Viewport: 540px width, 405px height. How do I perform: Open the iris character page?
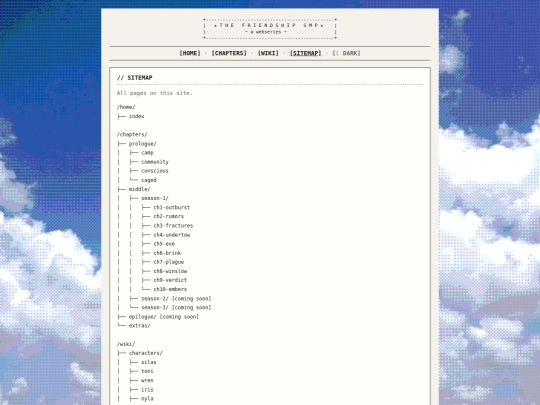[x=147, y=390]
